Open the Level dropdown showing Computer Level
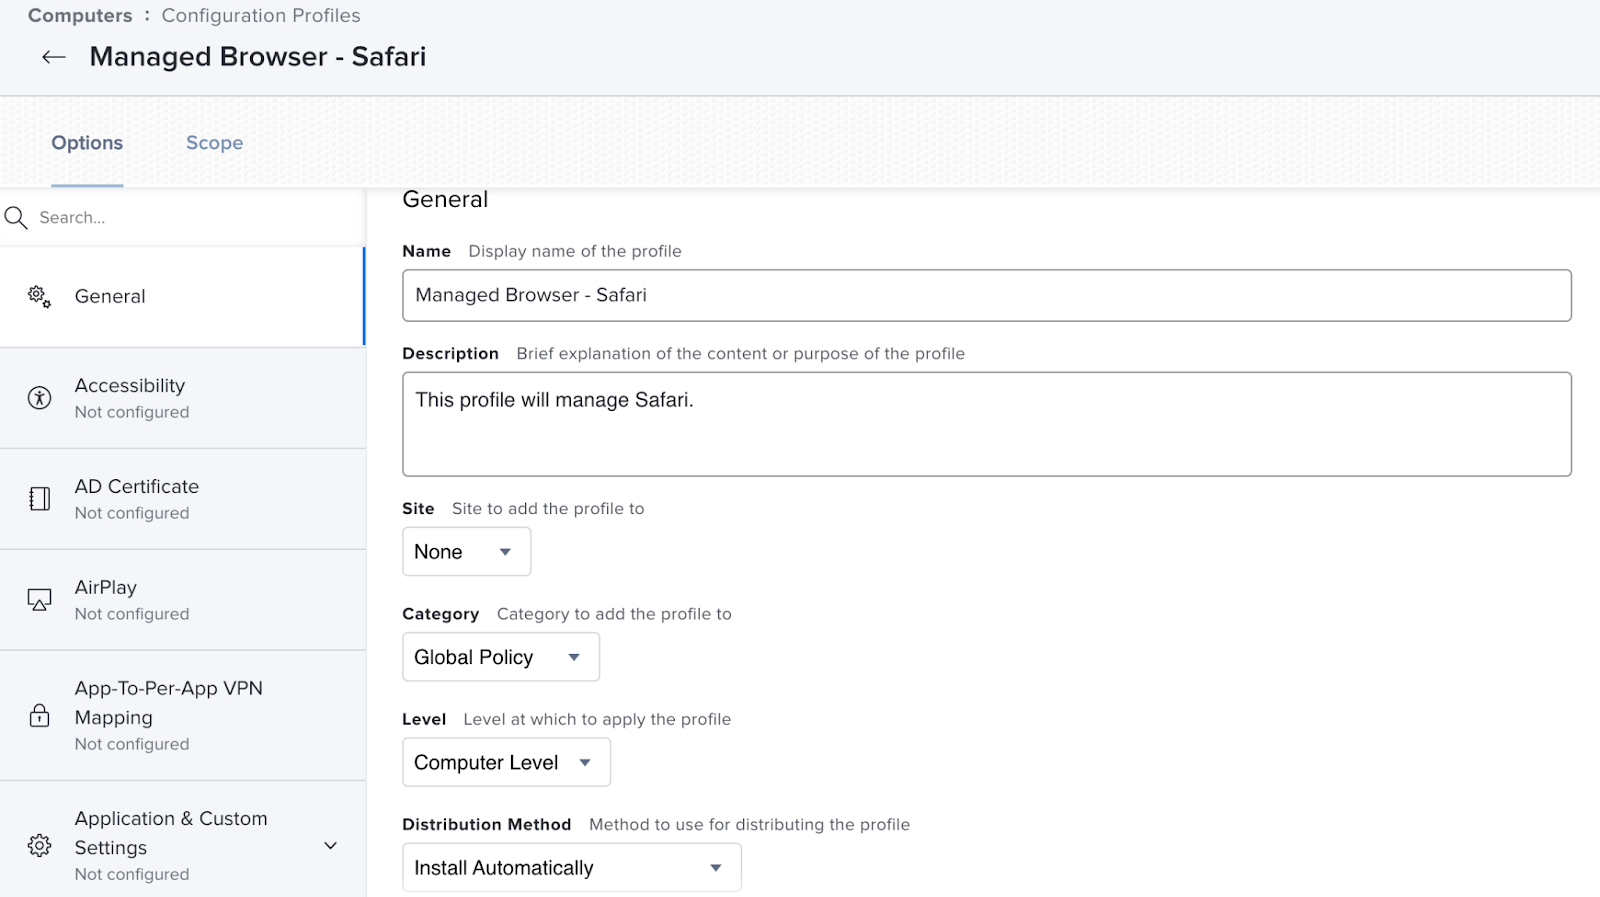The image size is (1600, 897). pyautogui.click(x=506, y=763)
